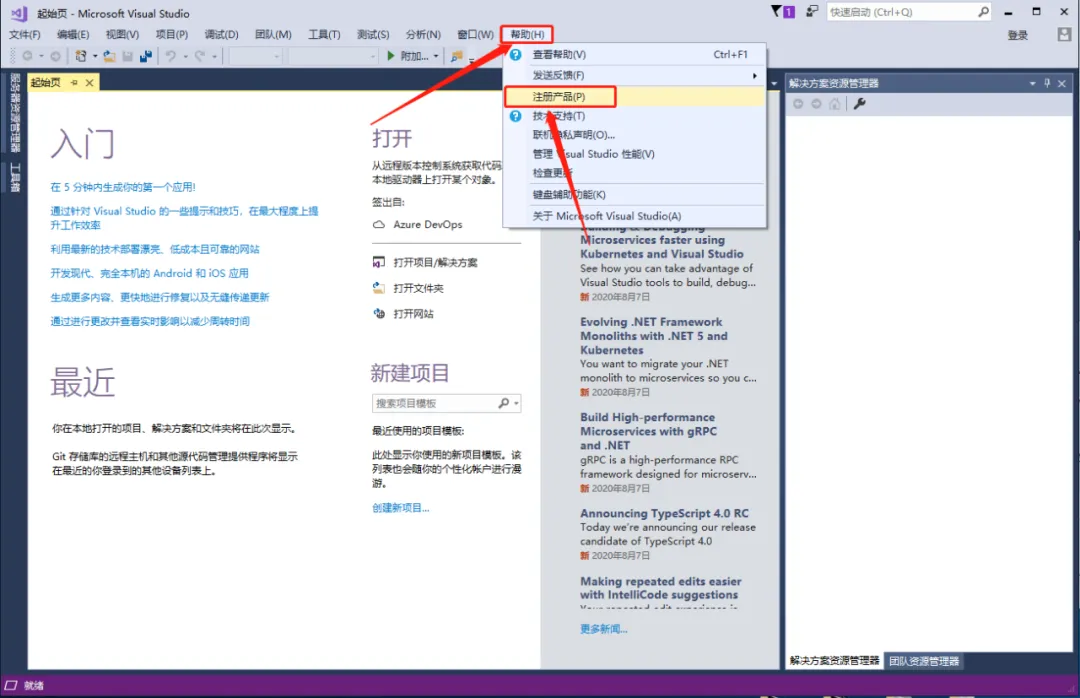Click the 打开文件夹 folder icon
Screen dimensions: 1080x698
pyautogui.click(x=379, y=288)
